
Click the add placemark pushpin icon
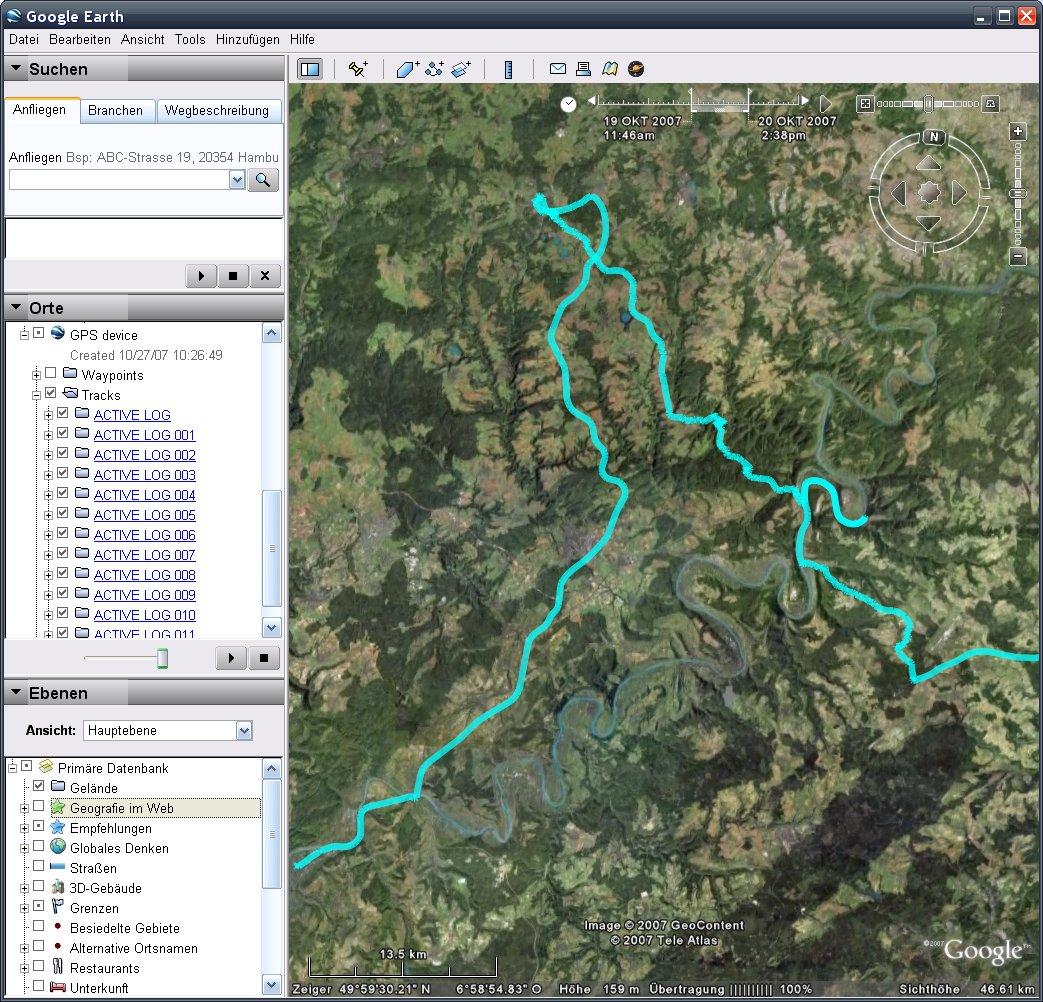tap(357, 69)
